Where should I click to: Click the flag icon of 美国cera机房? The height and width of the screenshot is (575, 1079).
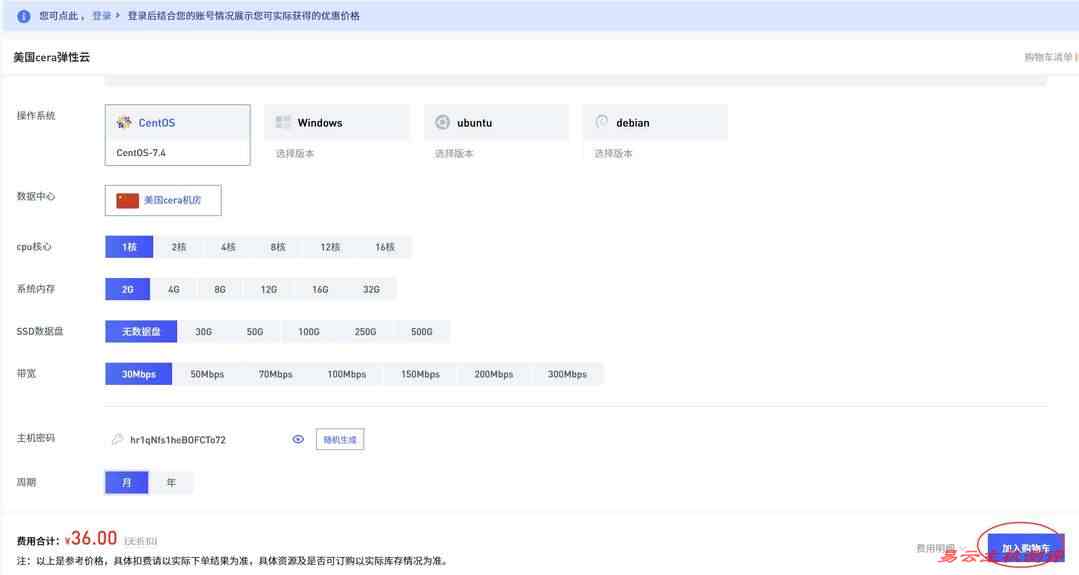click(127, 200)
